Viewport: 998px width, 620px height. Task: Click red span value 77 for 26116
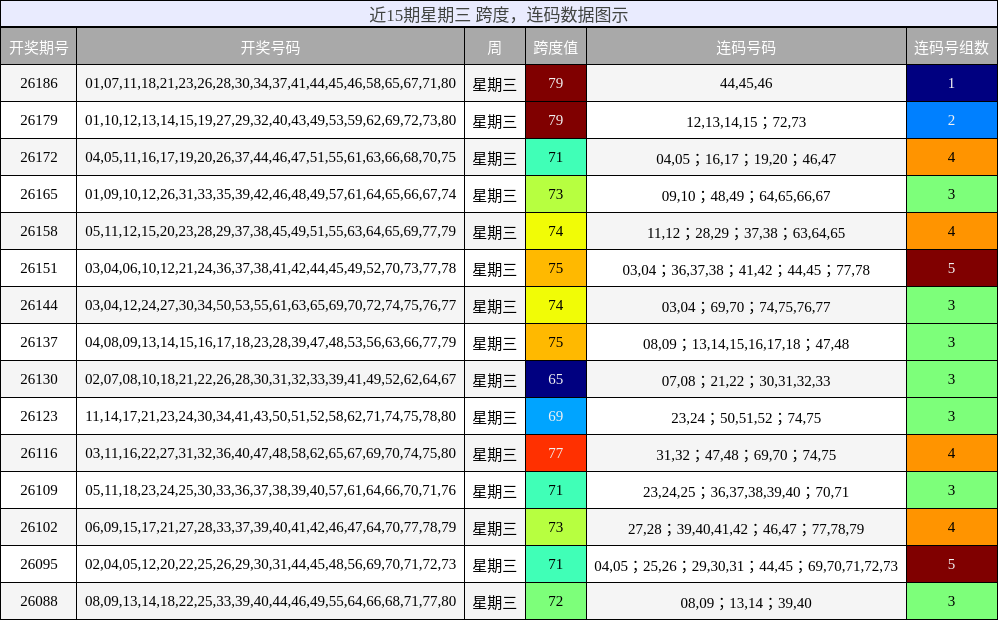pos(556,453)
